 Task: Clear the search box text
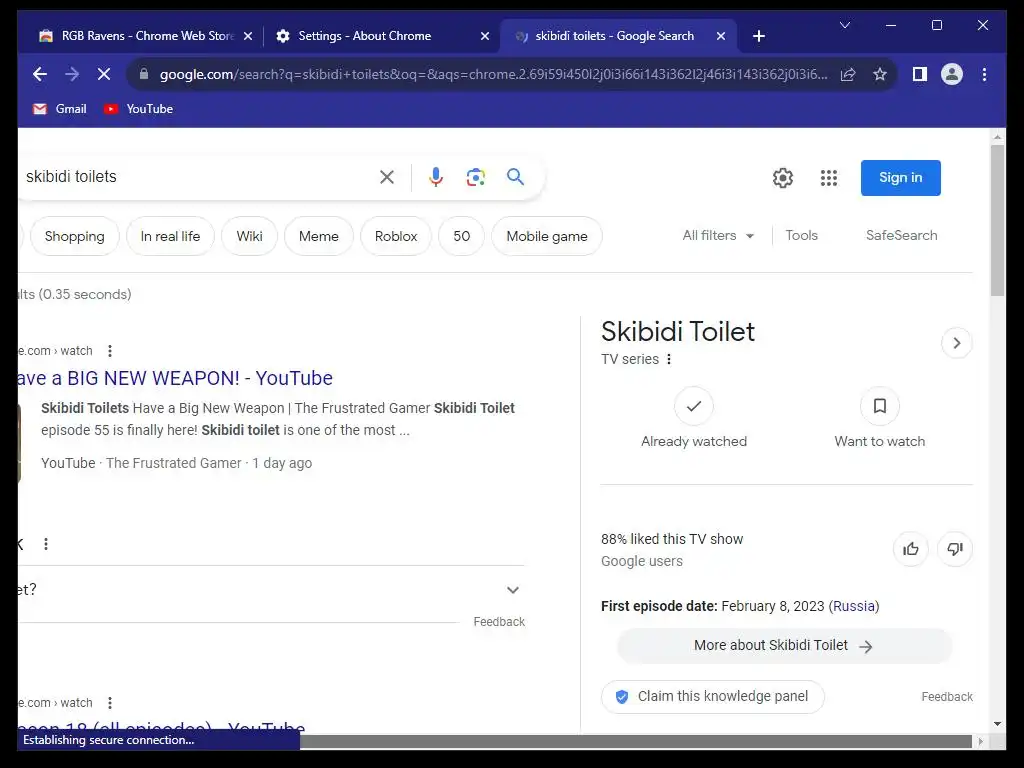(387, 177)
